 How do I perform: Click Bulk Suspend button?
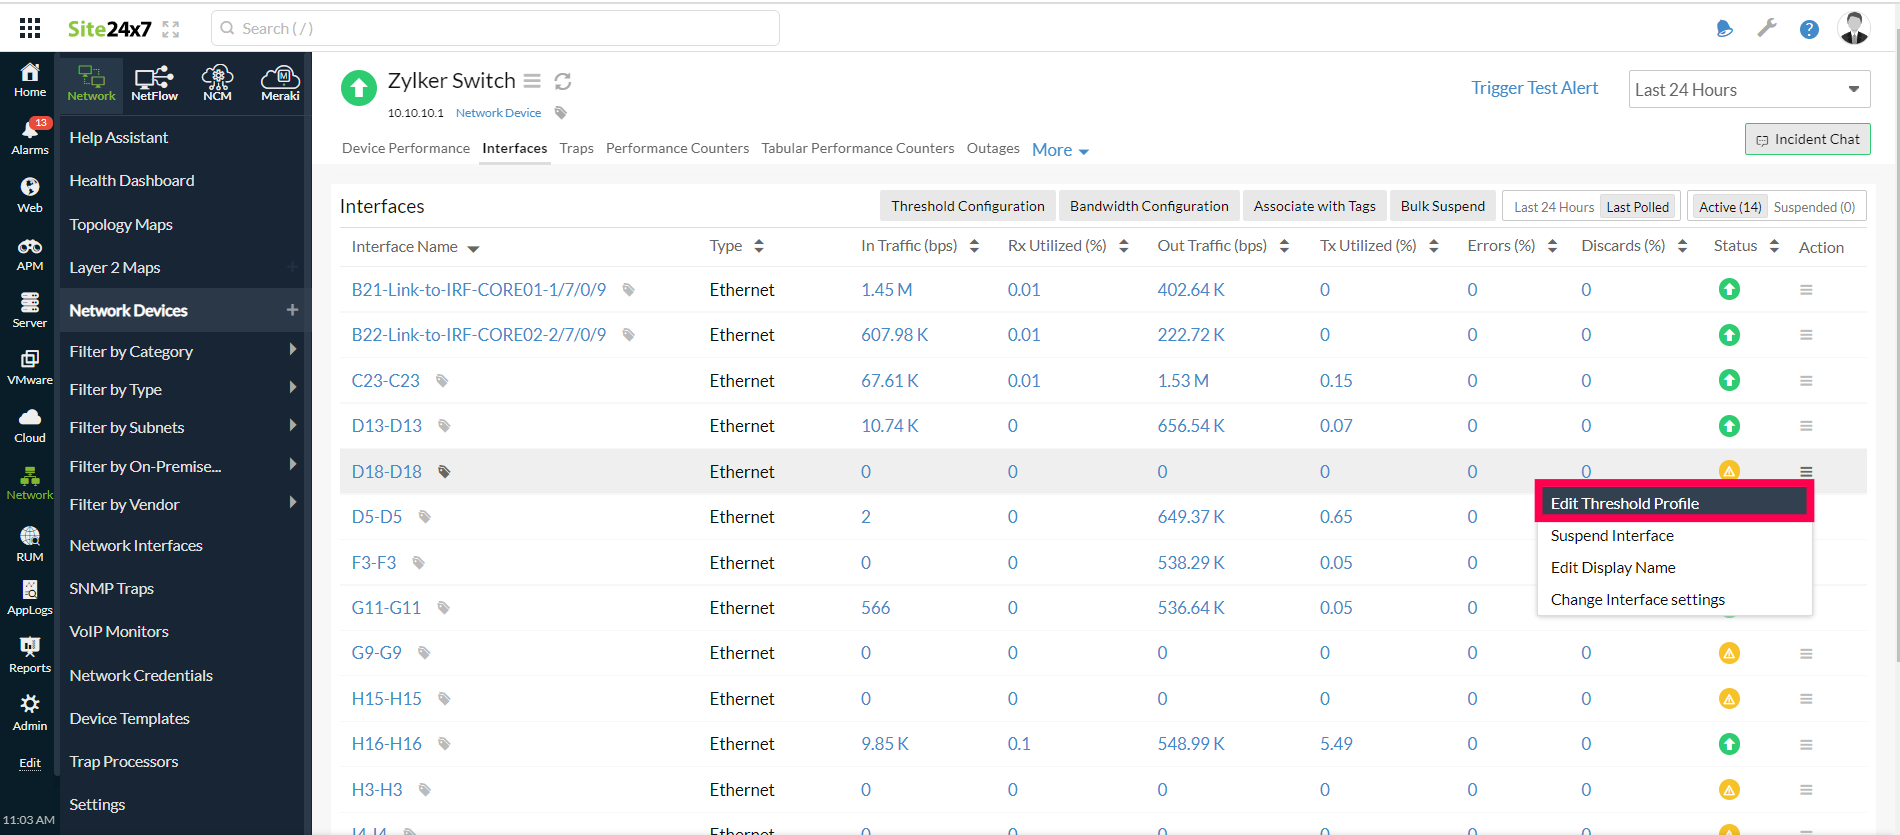pos(1443,206)
